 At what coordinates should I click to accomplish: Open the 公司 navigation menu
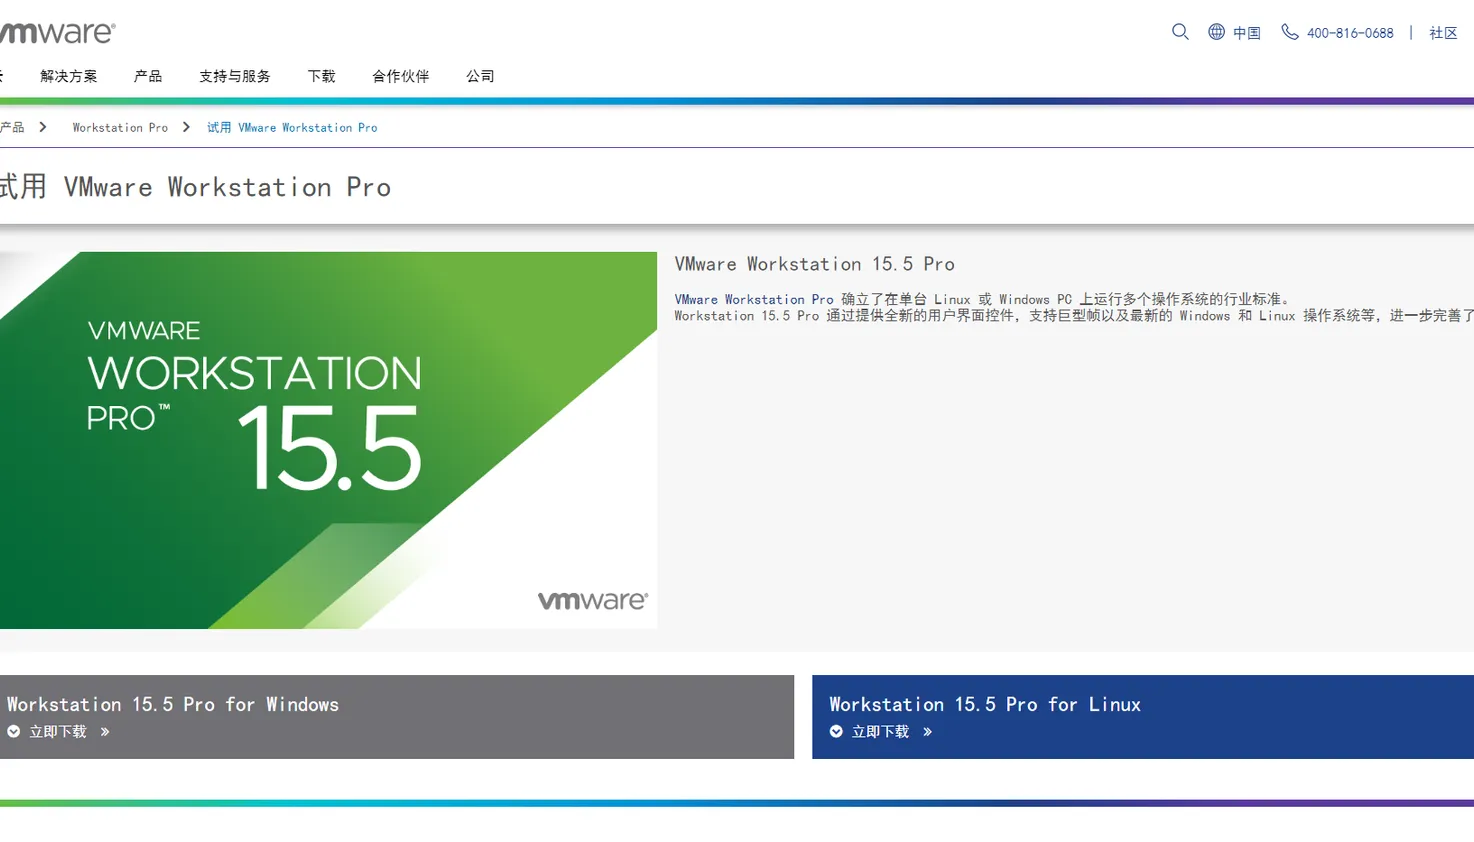(480, 76)
